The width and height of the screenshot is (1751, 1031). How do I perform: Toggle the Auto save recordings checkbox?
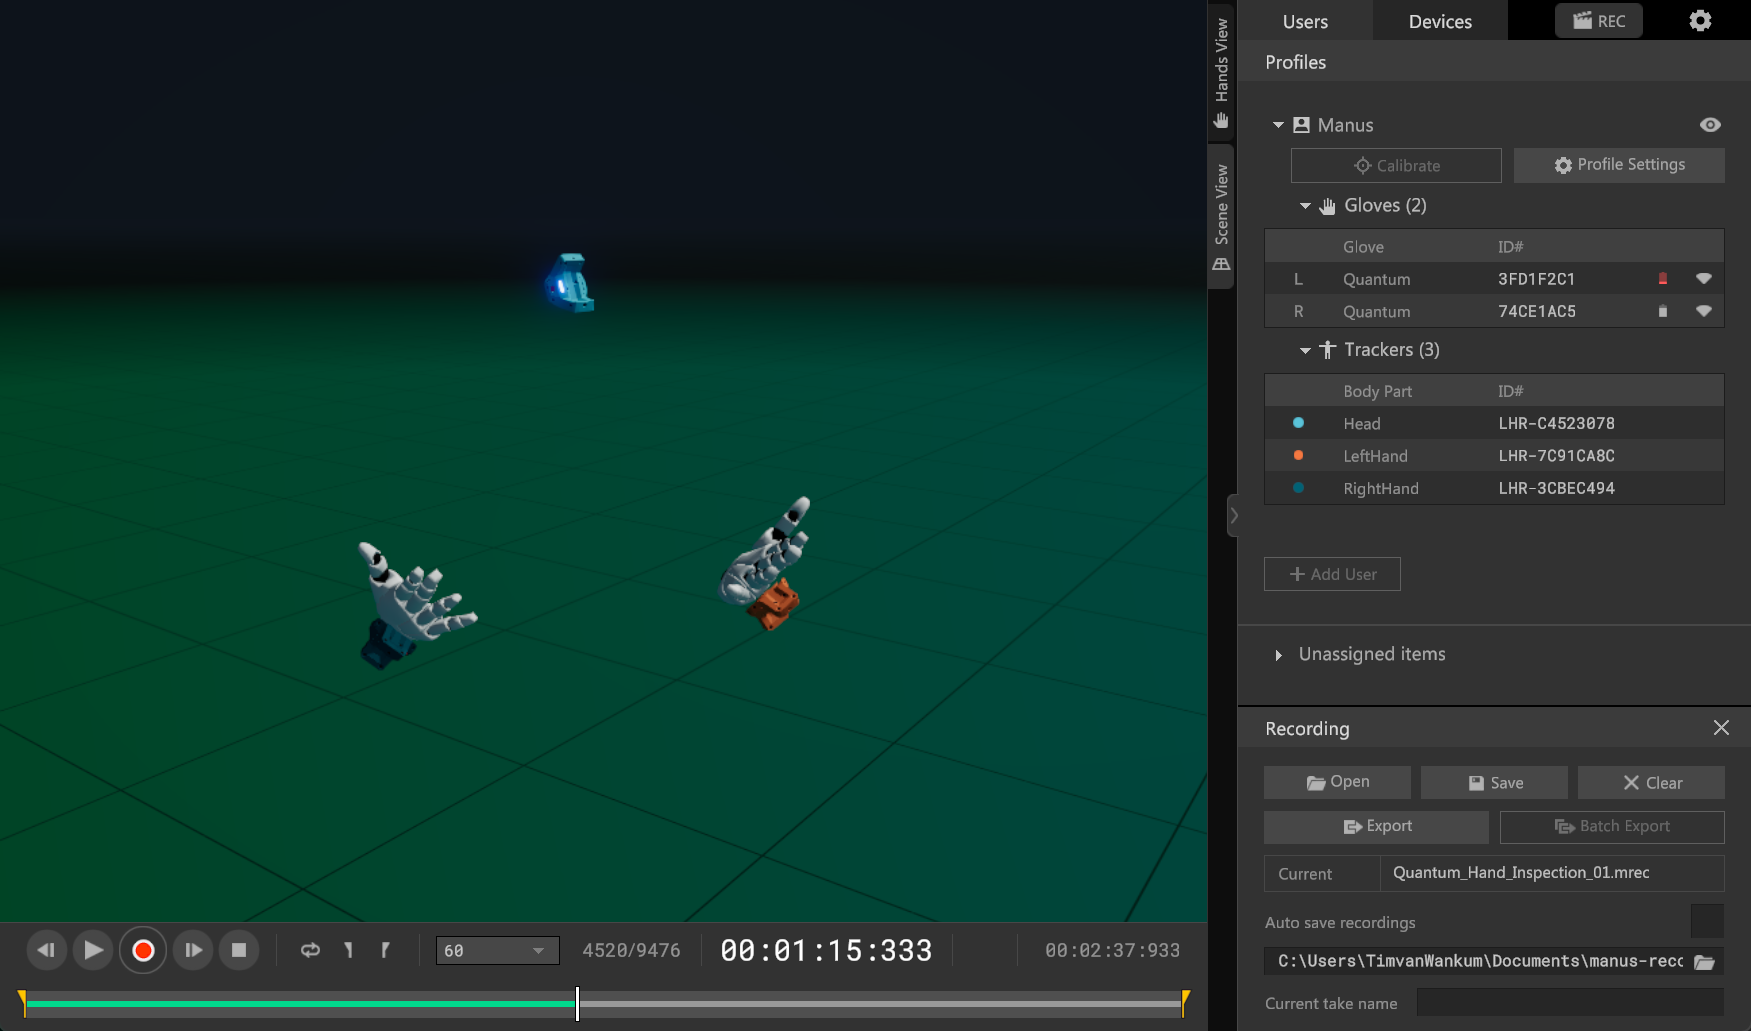coord(1706,921)
